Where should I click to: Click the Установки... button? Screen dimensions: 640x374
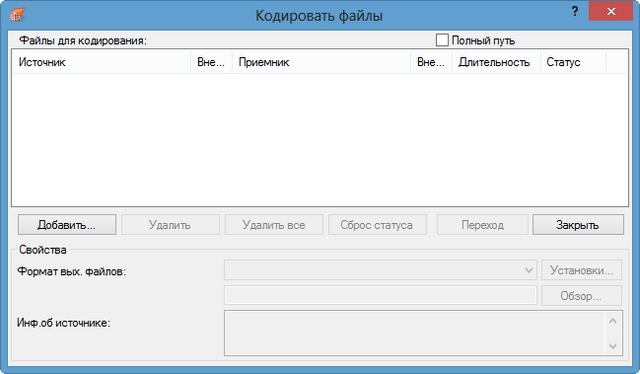click(x=582, y=270)
